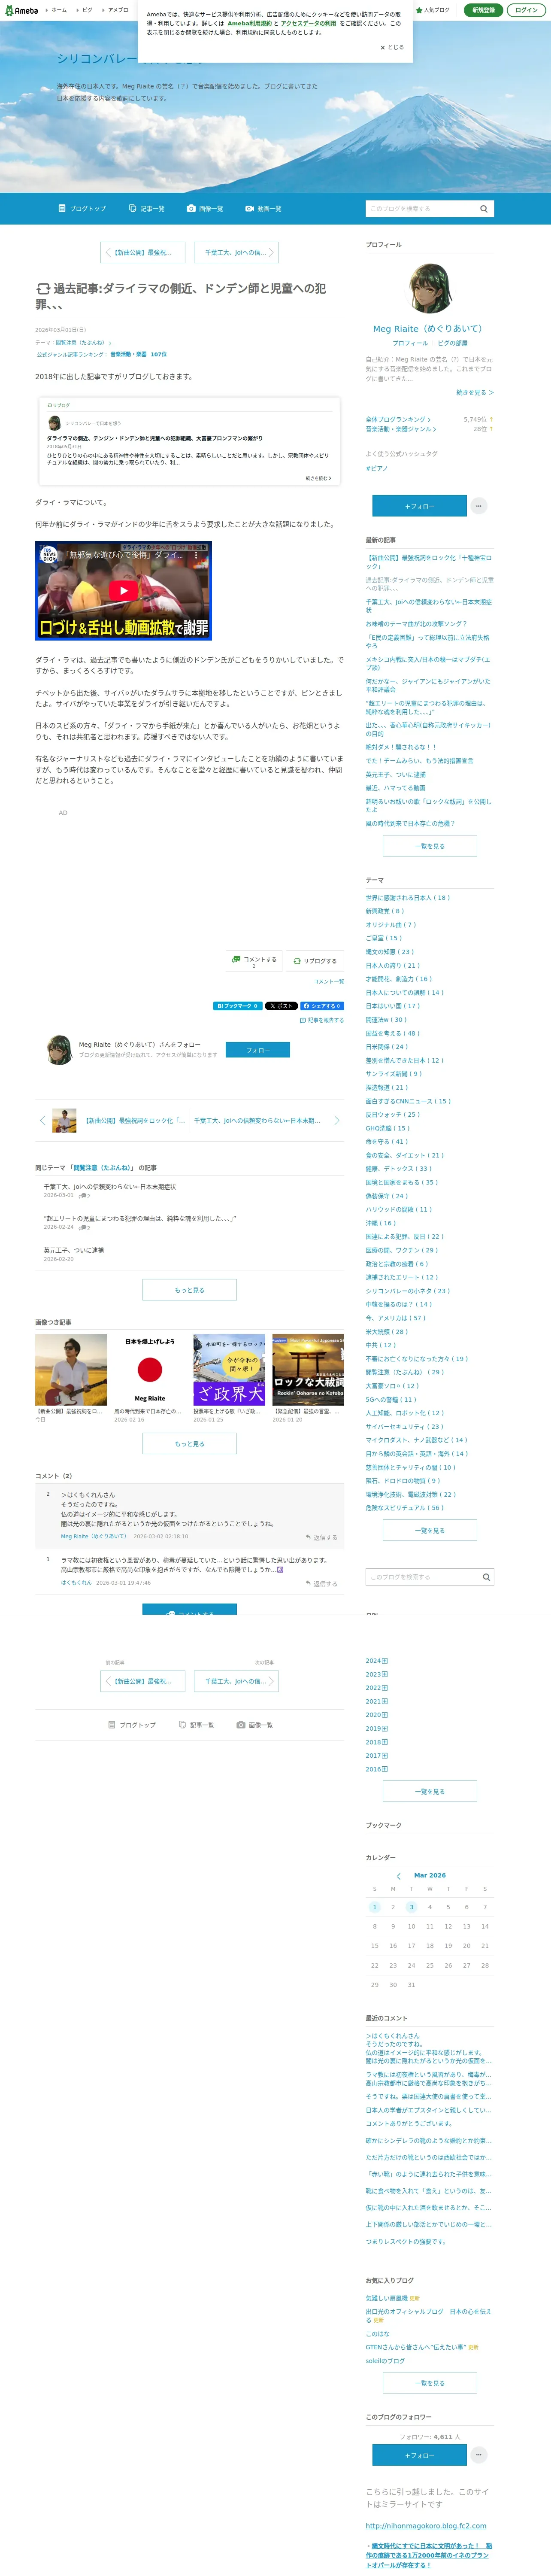551x2576 pixels.
Task: Click the top search blog input field
Action: click(x=421, y=209)
